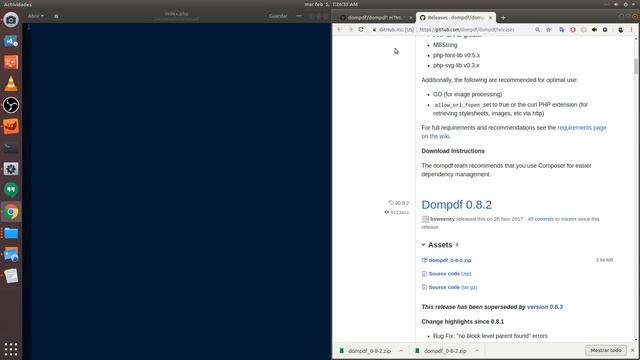Click the page vertical scrollbar thumb
This screenshot has height=360, width=640.
[636, 66]
